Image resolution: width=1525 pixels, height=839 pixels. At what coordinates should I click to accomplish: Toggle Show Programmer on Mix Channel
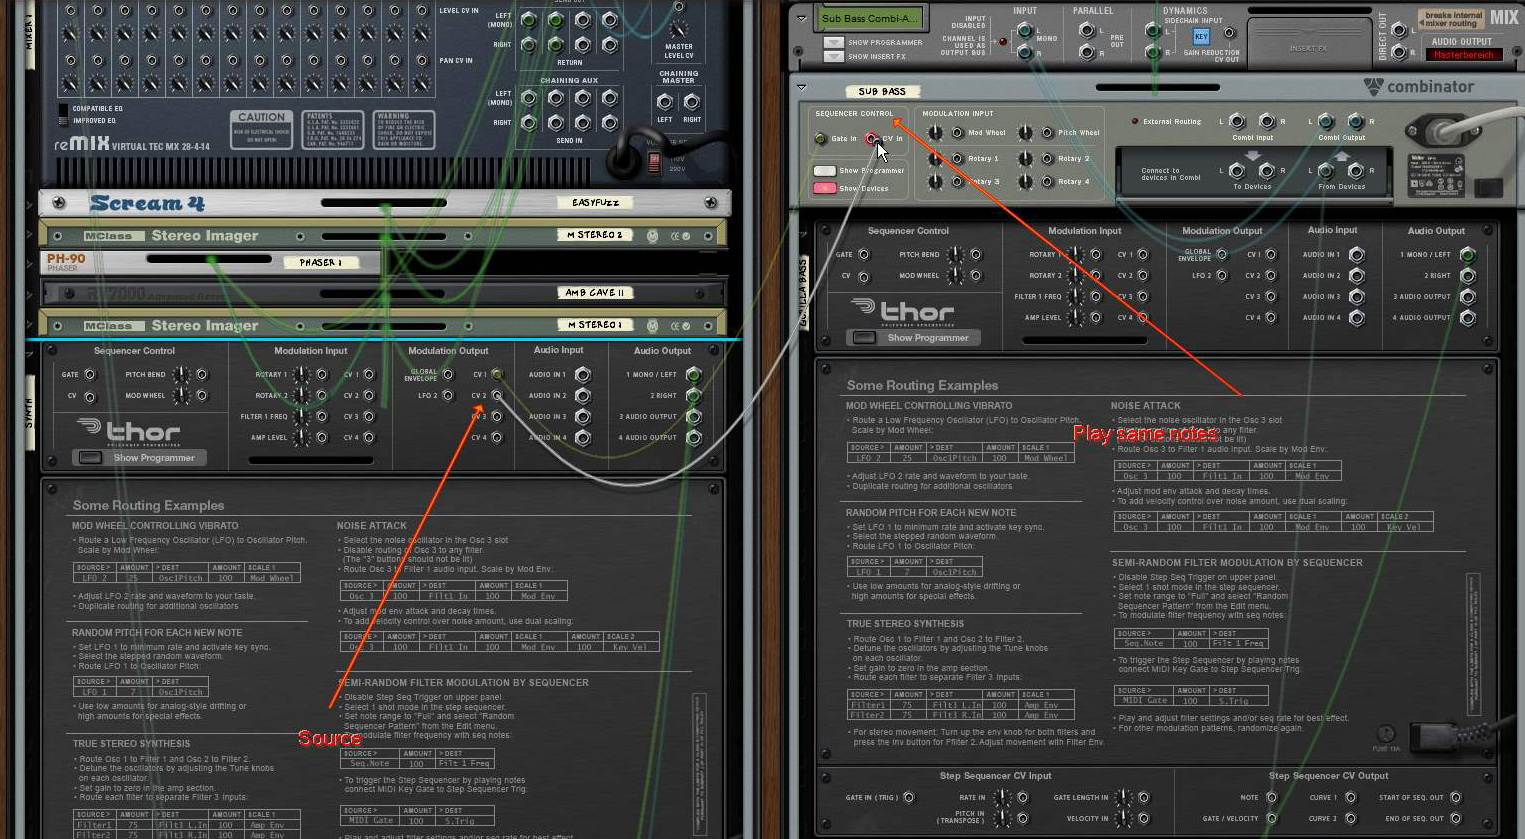click(834, 43)
